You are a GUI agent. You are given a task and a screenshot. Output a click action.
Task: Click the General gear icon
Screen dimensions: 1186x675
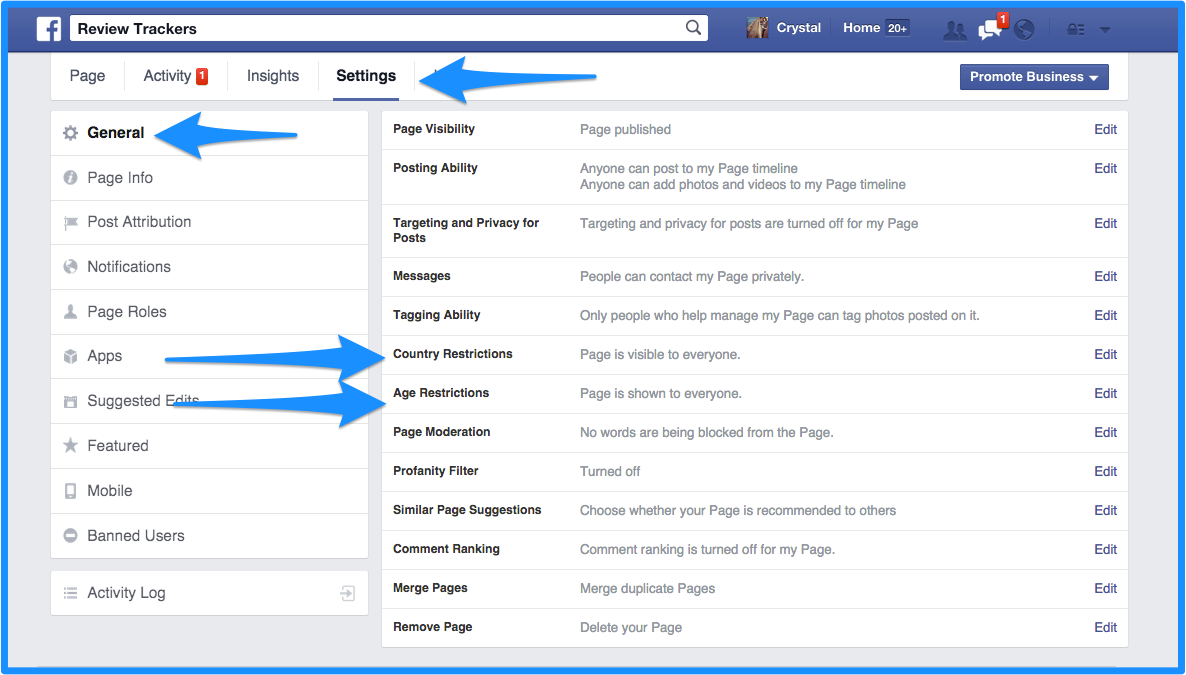(x=70, y=133)
